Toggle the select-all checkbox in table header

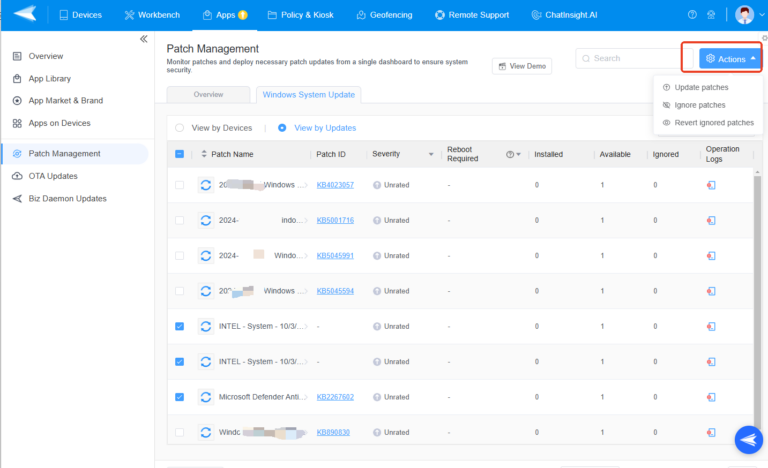[x=180, y=154]
